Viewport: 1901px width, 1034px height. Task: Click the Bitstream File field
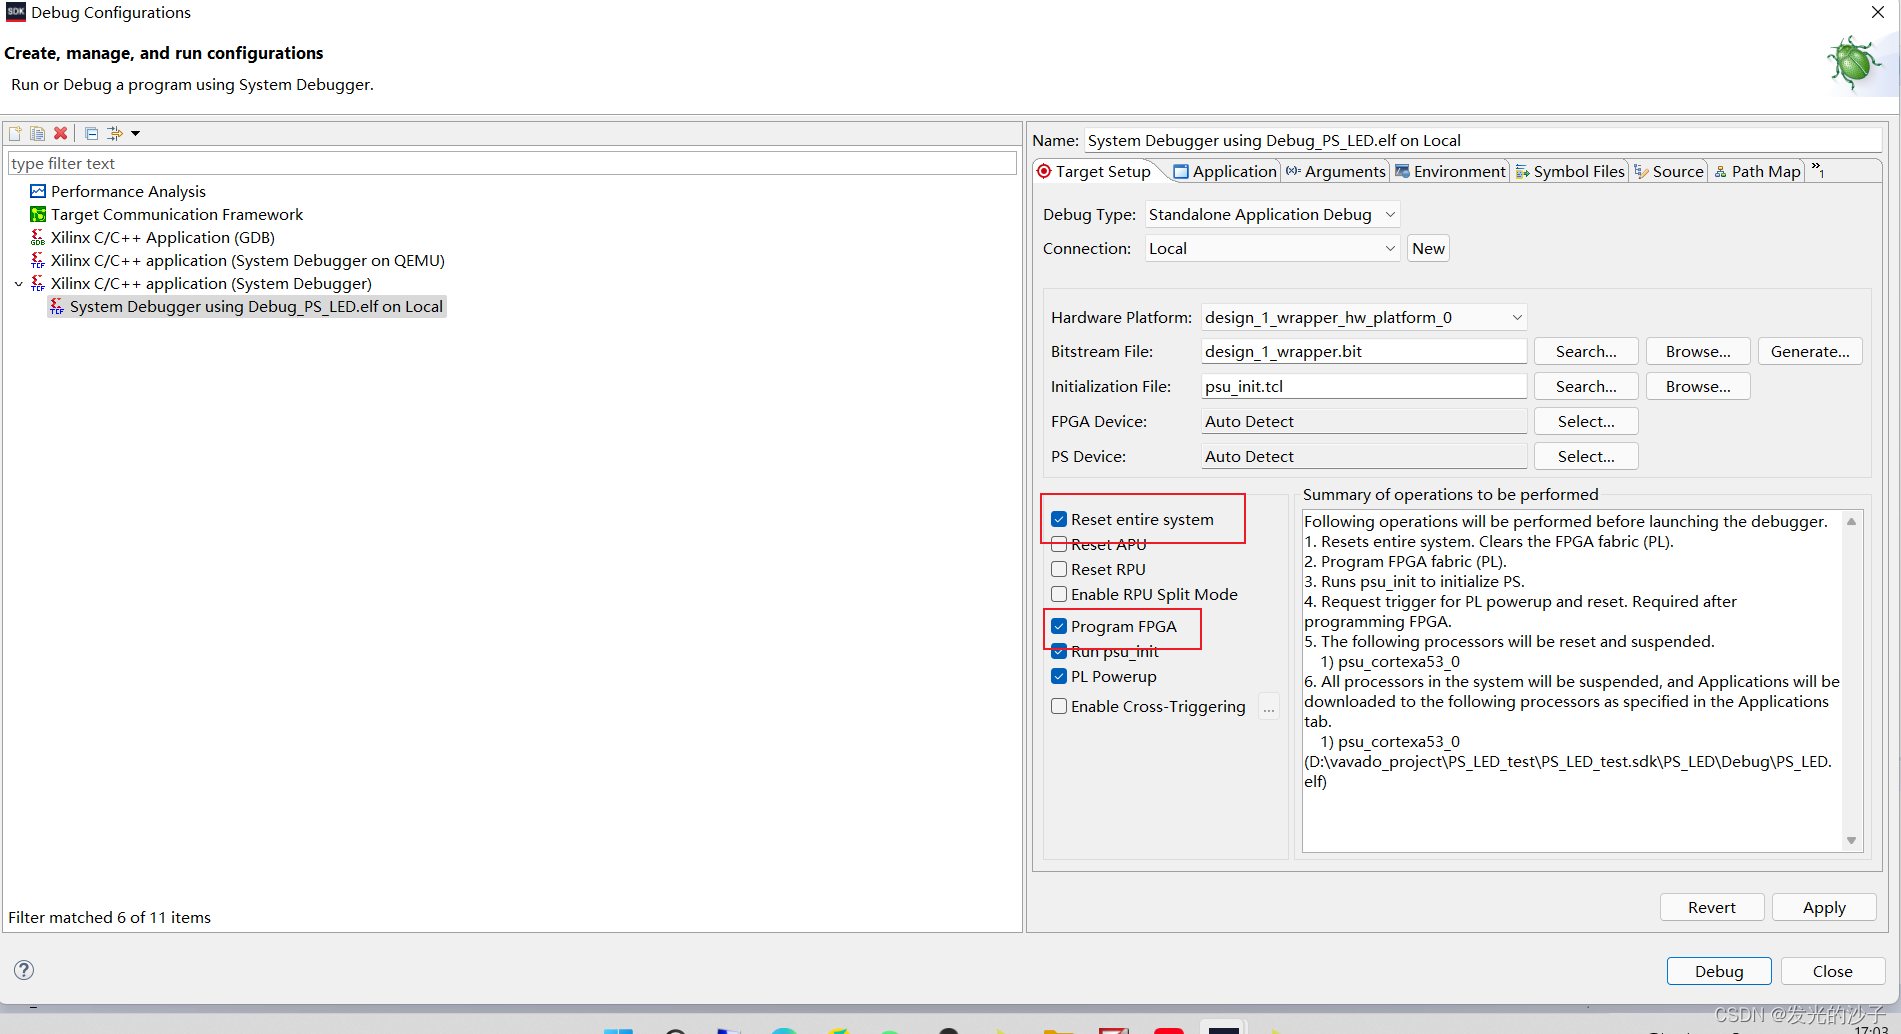tap(1364, 351)
